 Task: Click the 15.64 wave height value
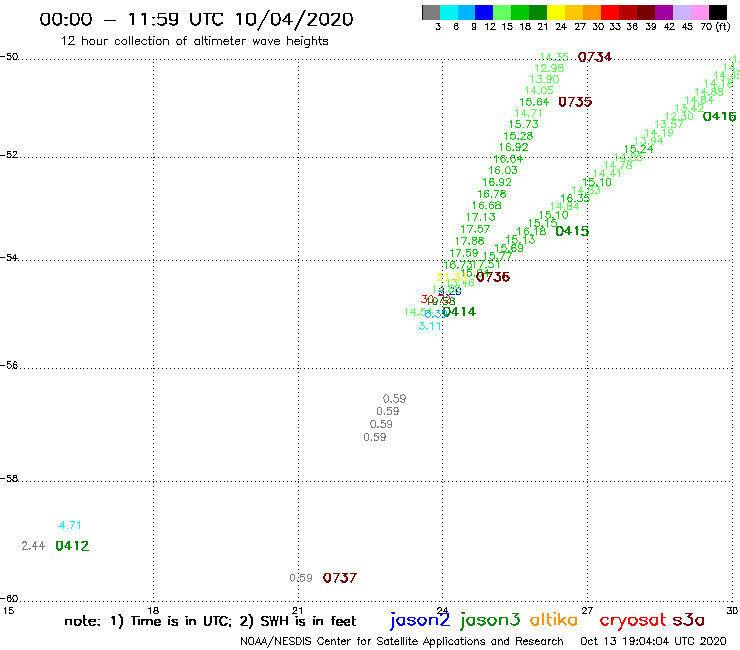point(534,102)
